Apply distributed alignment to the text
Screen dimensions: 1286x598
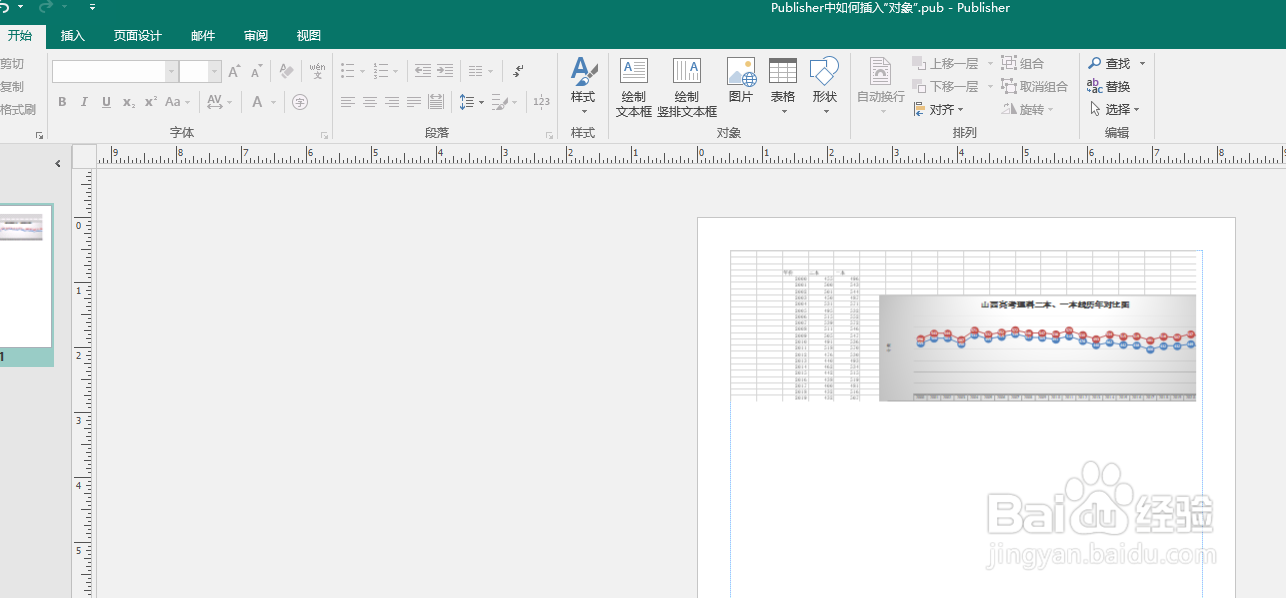pyautogui.click(x=436, y=102)
